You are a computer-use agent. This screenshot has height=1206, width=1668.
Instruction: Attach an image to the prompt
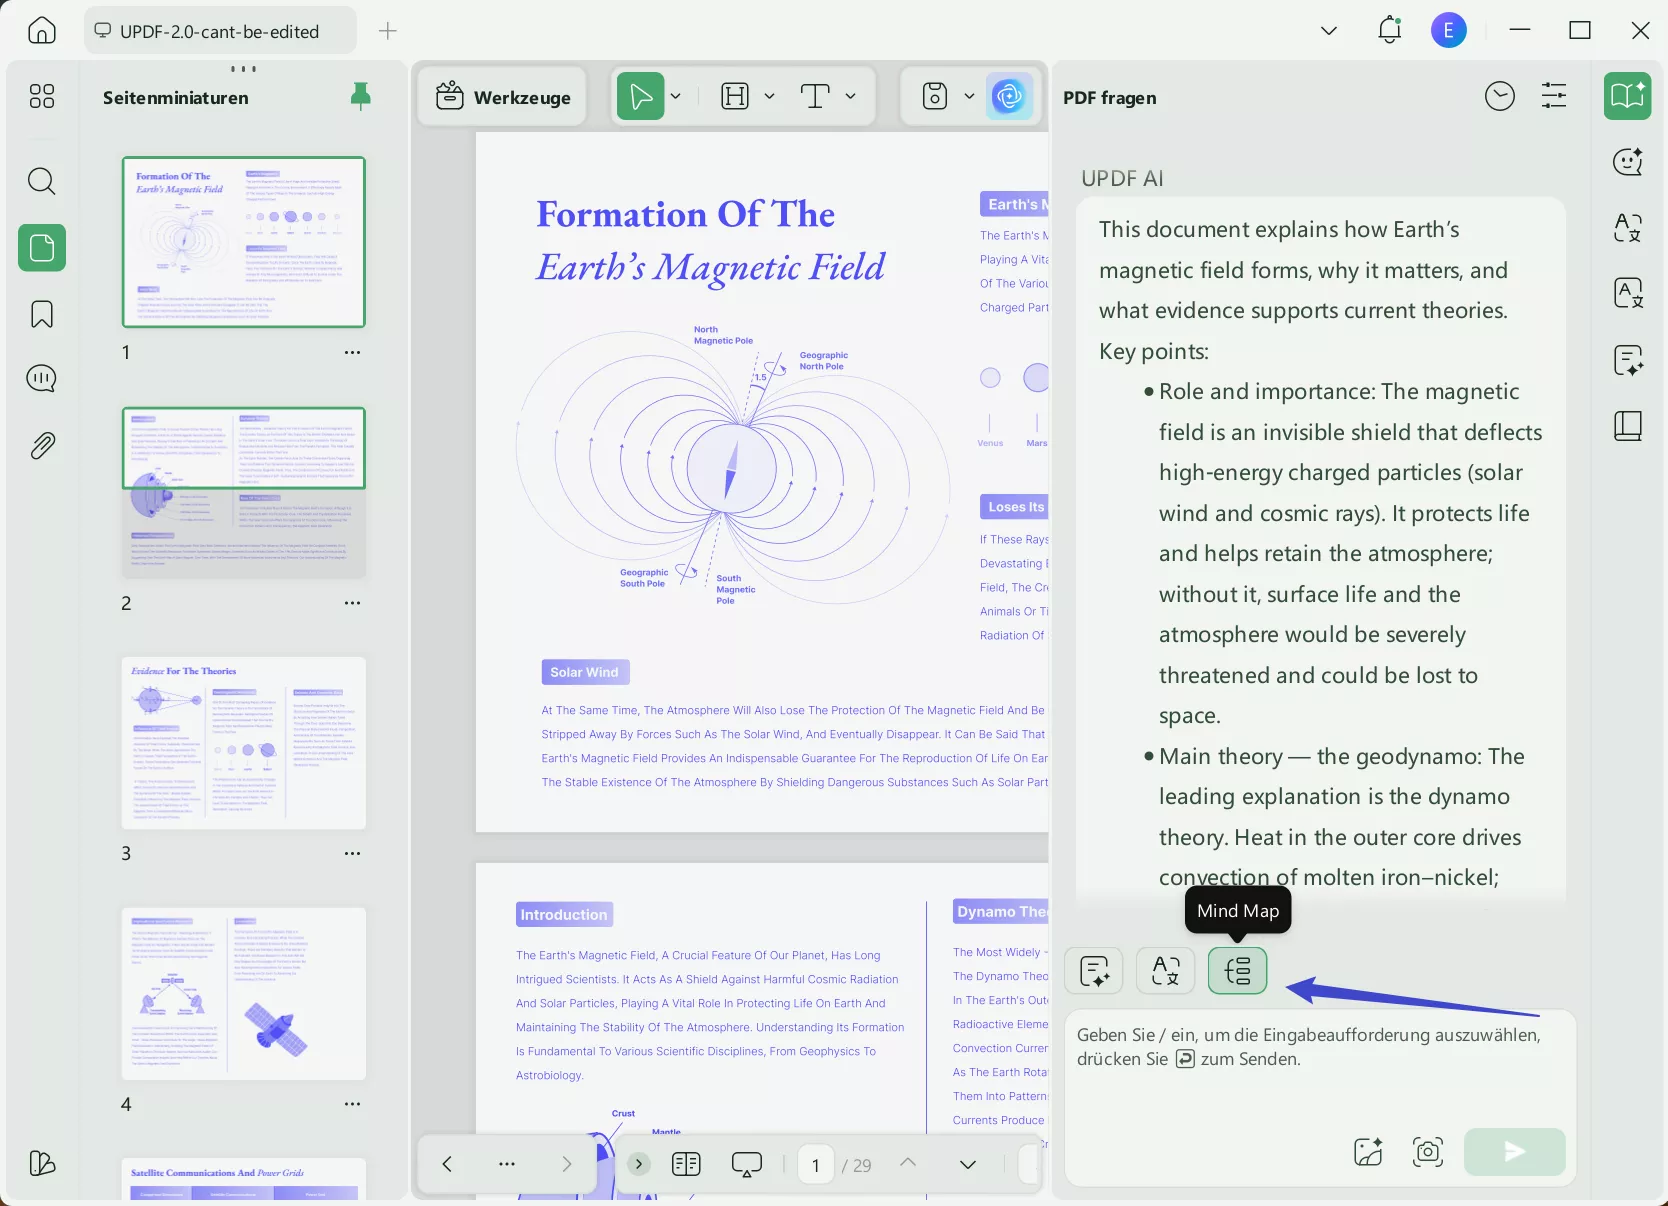[x=1368, y=1152]
